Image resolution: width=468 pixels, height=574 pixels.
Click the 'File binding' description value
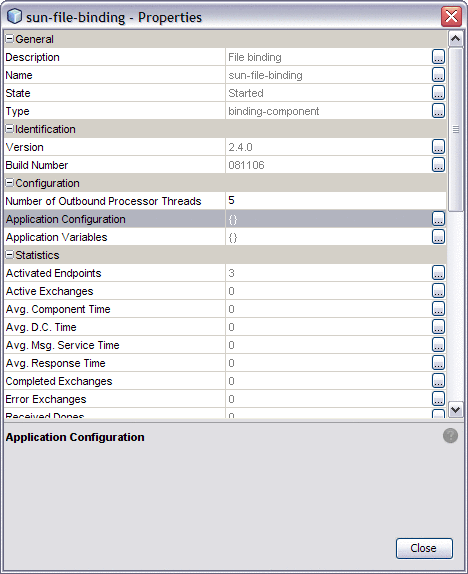255,57
